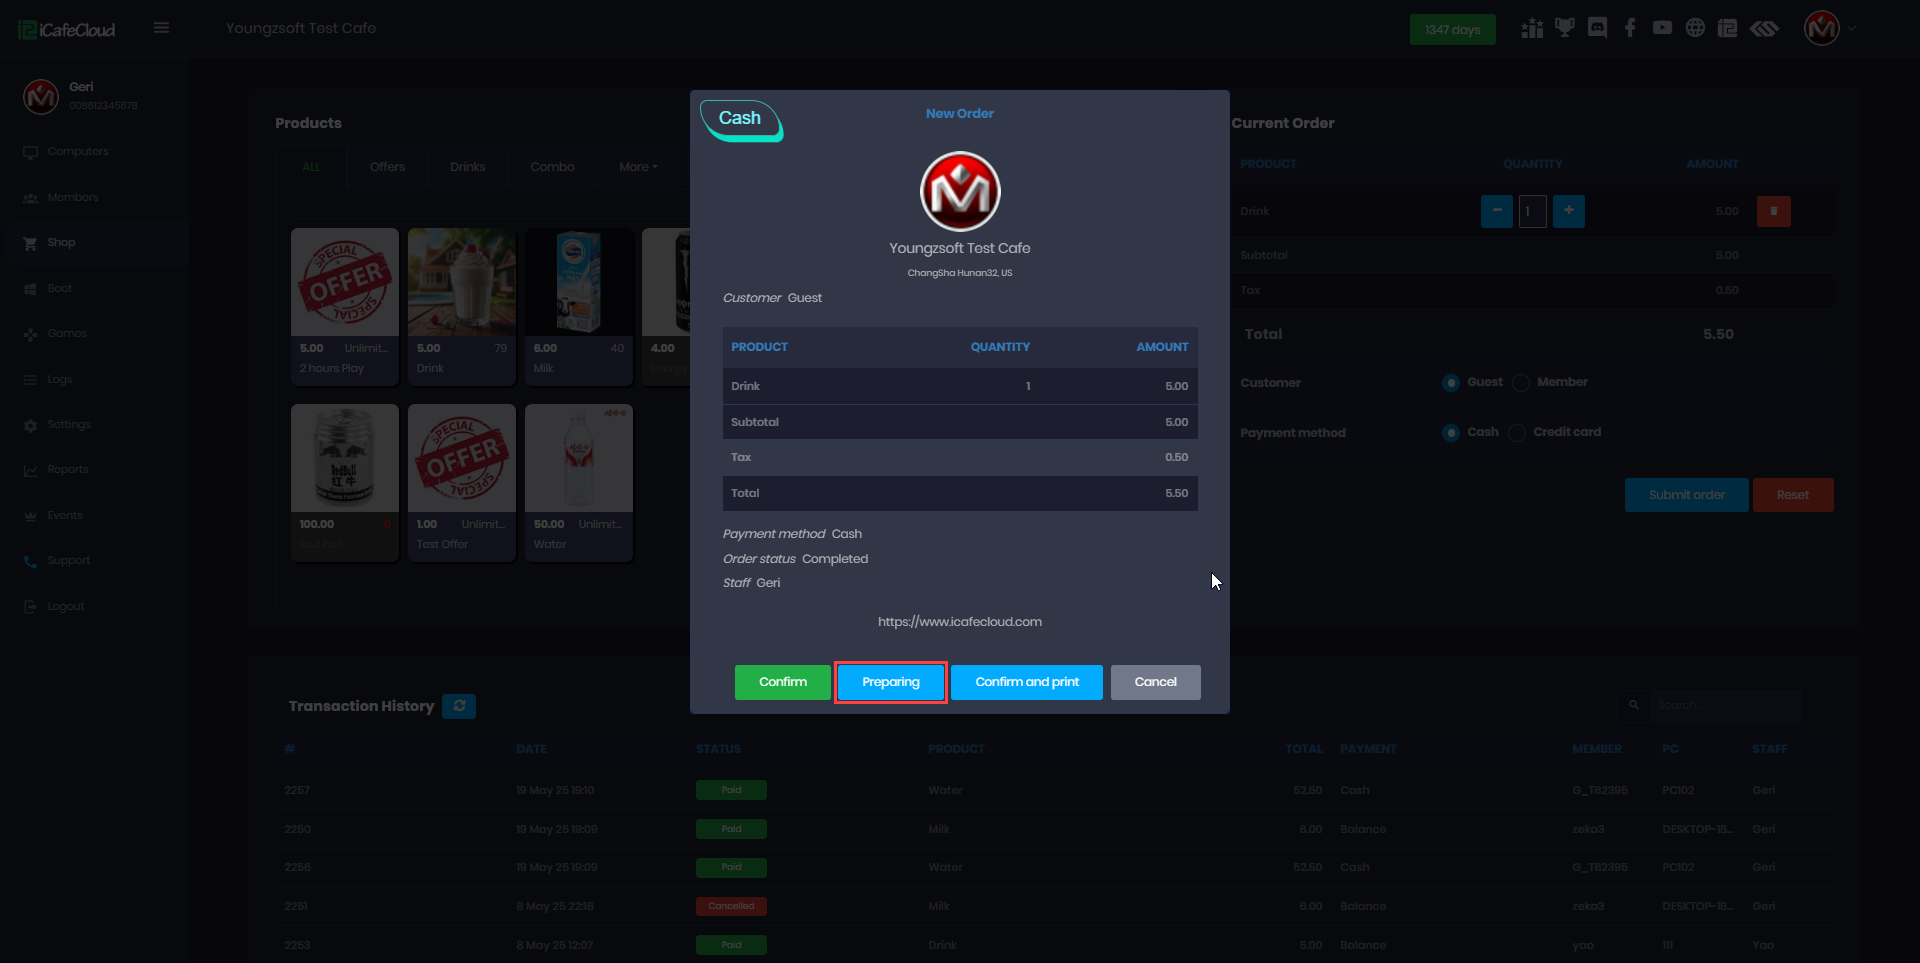Click the Youngzsoft Test Cafe logo on the receipt
The image size is (1920, 963).
tap(960, 191)
